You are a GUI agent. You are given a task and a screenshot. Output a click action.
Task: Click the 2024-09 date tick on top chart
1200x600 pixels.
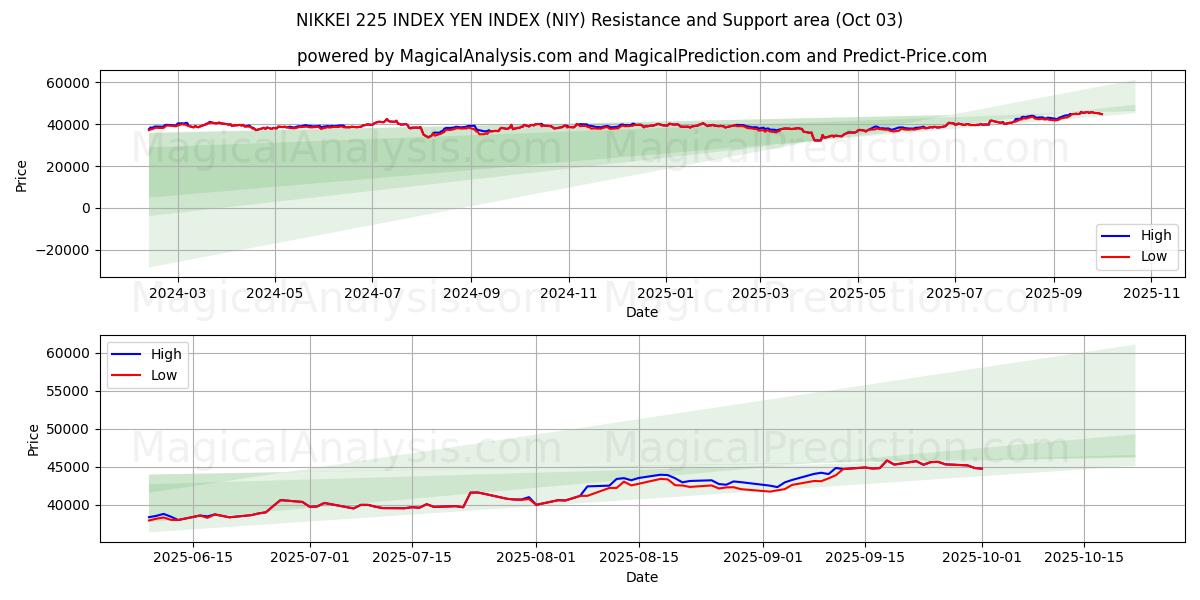click(470, 292)
